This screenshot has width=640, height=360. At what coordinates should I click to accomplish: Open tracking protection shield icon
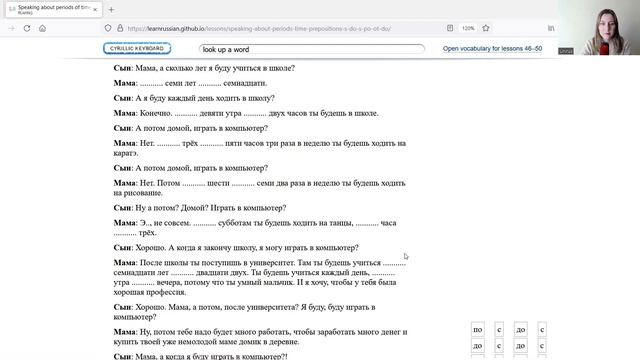pyautogui.click(x=108, y=28)
